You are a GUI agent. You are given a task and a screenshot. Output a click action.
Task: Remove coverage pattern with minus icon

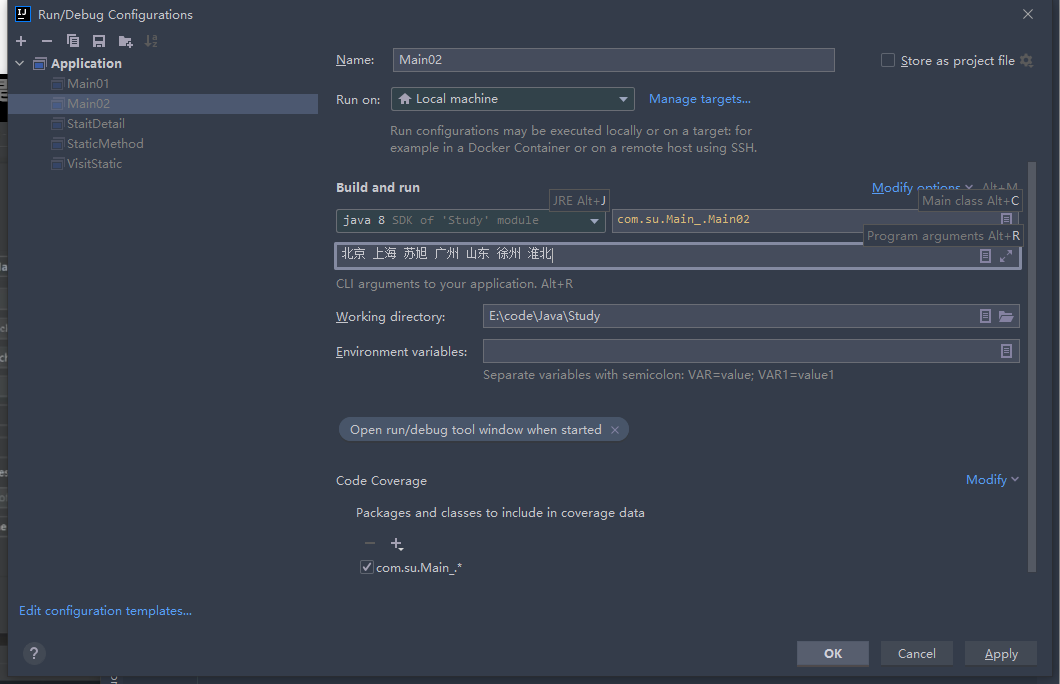pos(370,543)
